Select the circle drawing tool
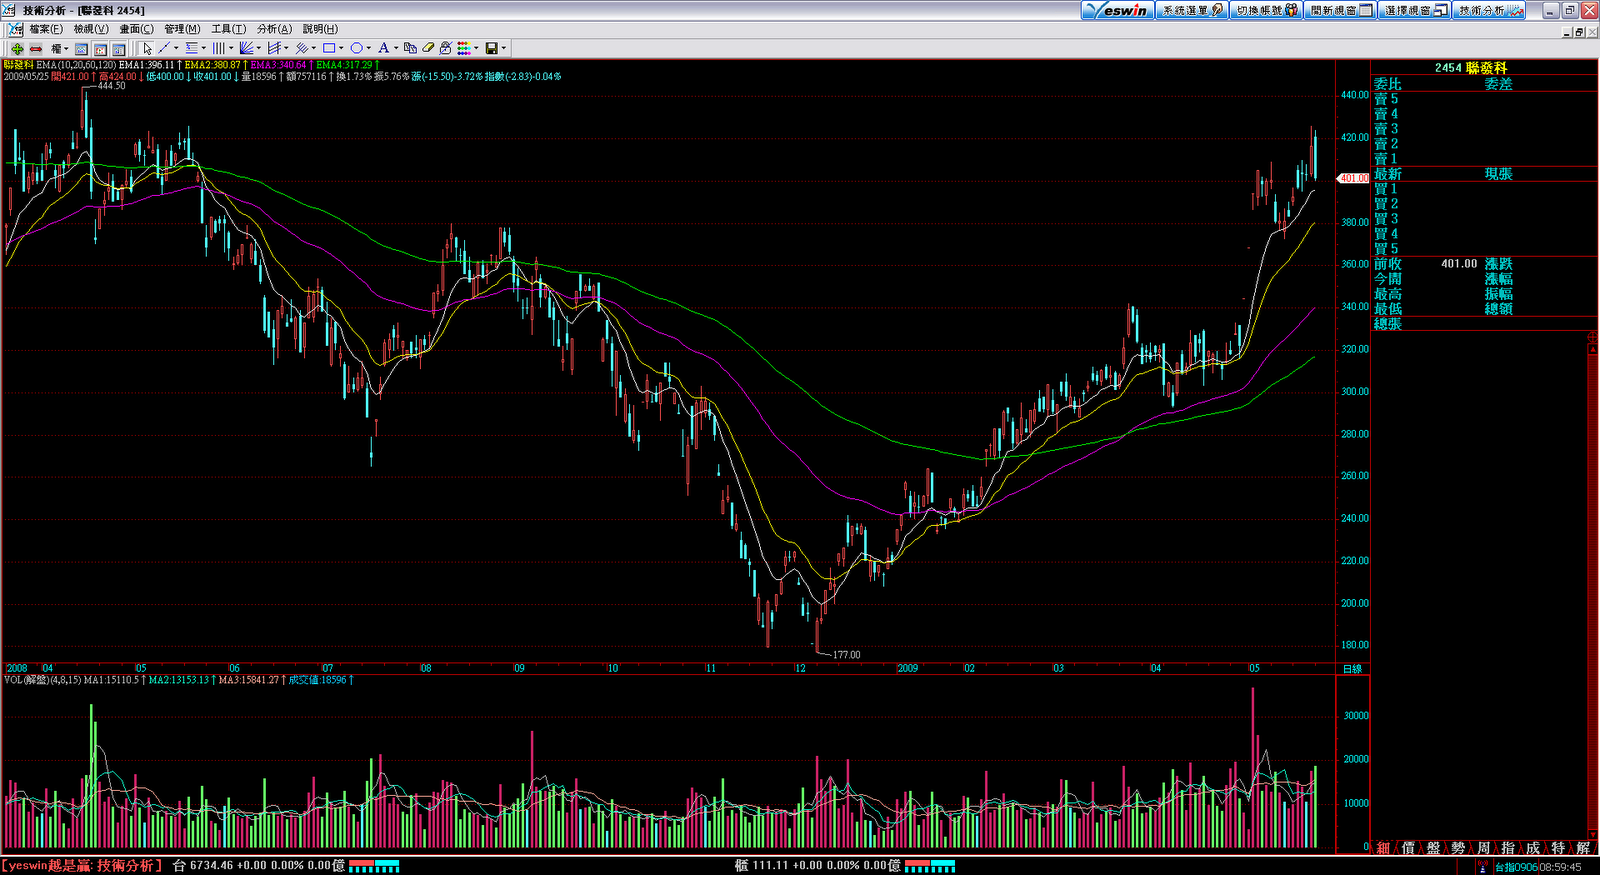 356,48
